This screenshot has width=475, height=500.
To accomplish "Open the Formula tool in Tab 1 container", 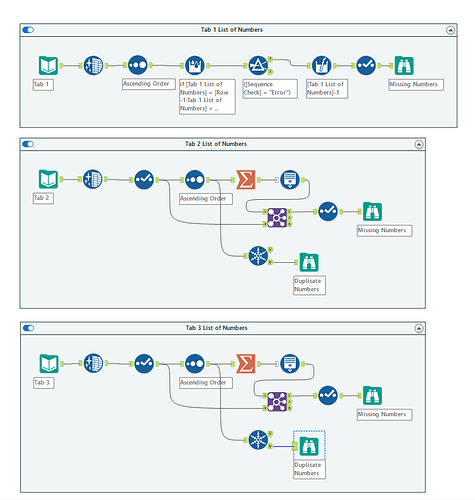I will 321,65.
